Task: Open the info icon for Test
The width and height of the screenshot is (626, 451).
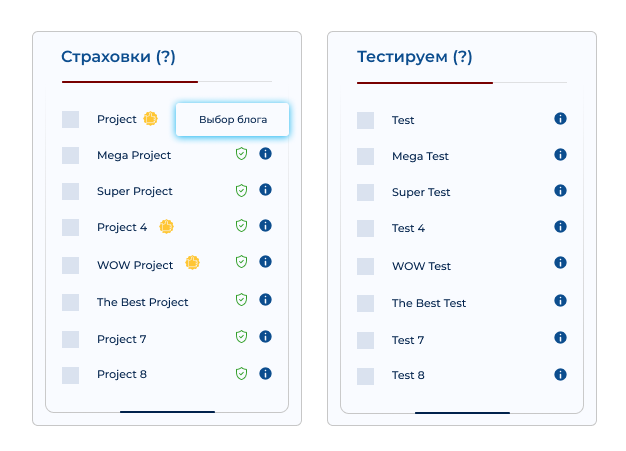Action: click(561, 119)
